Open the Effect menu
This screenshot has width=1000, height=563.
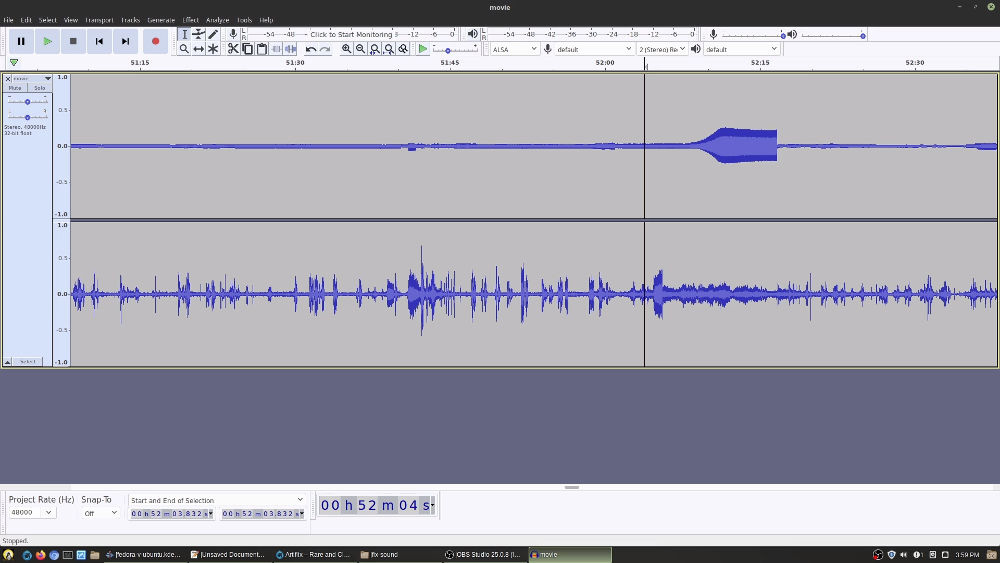click(x=190, y=20)
